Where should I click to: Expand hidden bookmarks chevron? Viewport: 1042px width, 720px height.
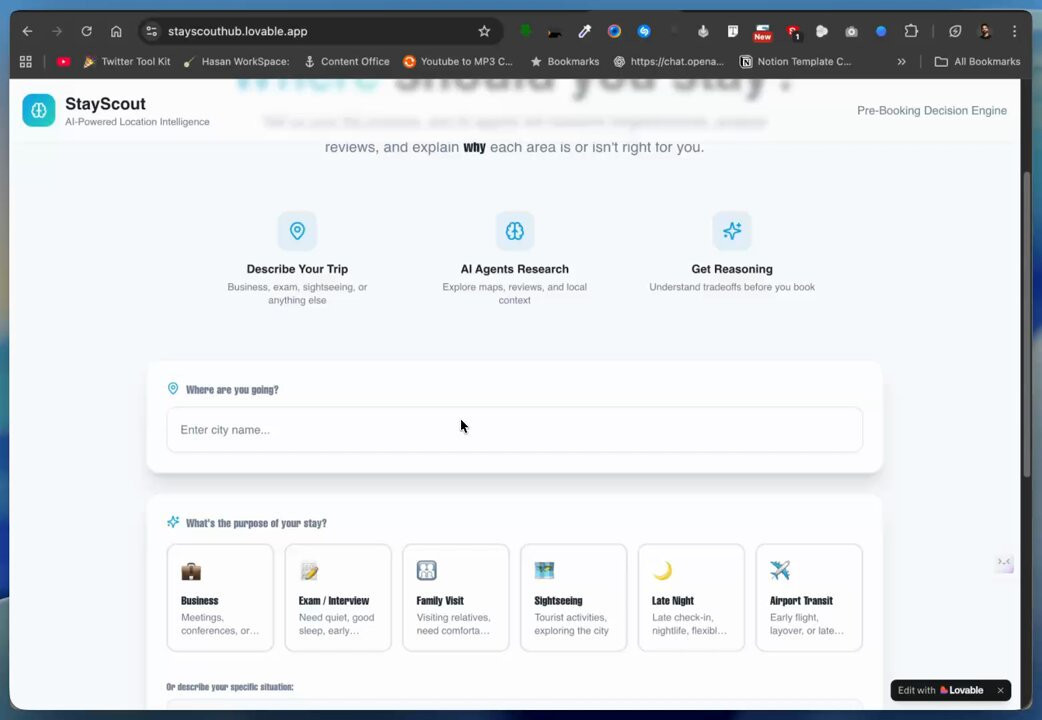[x=901, y=62]
